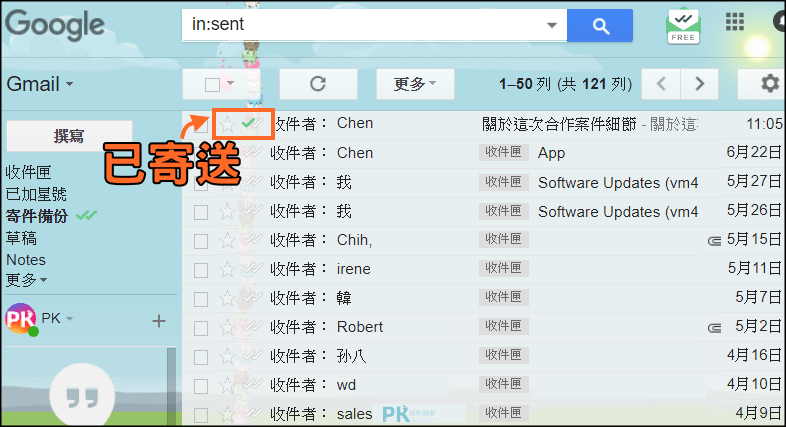Expand the search options dropdown arrow
This screenshot has width=786, height=427.
[552, 25]
